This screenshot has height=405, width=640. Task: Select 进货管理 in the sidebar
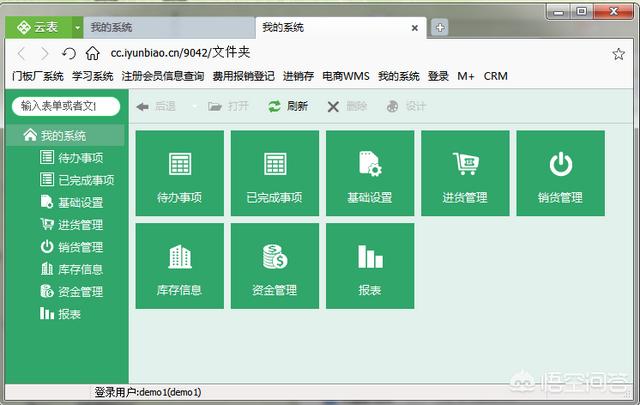click(71, 225)
